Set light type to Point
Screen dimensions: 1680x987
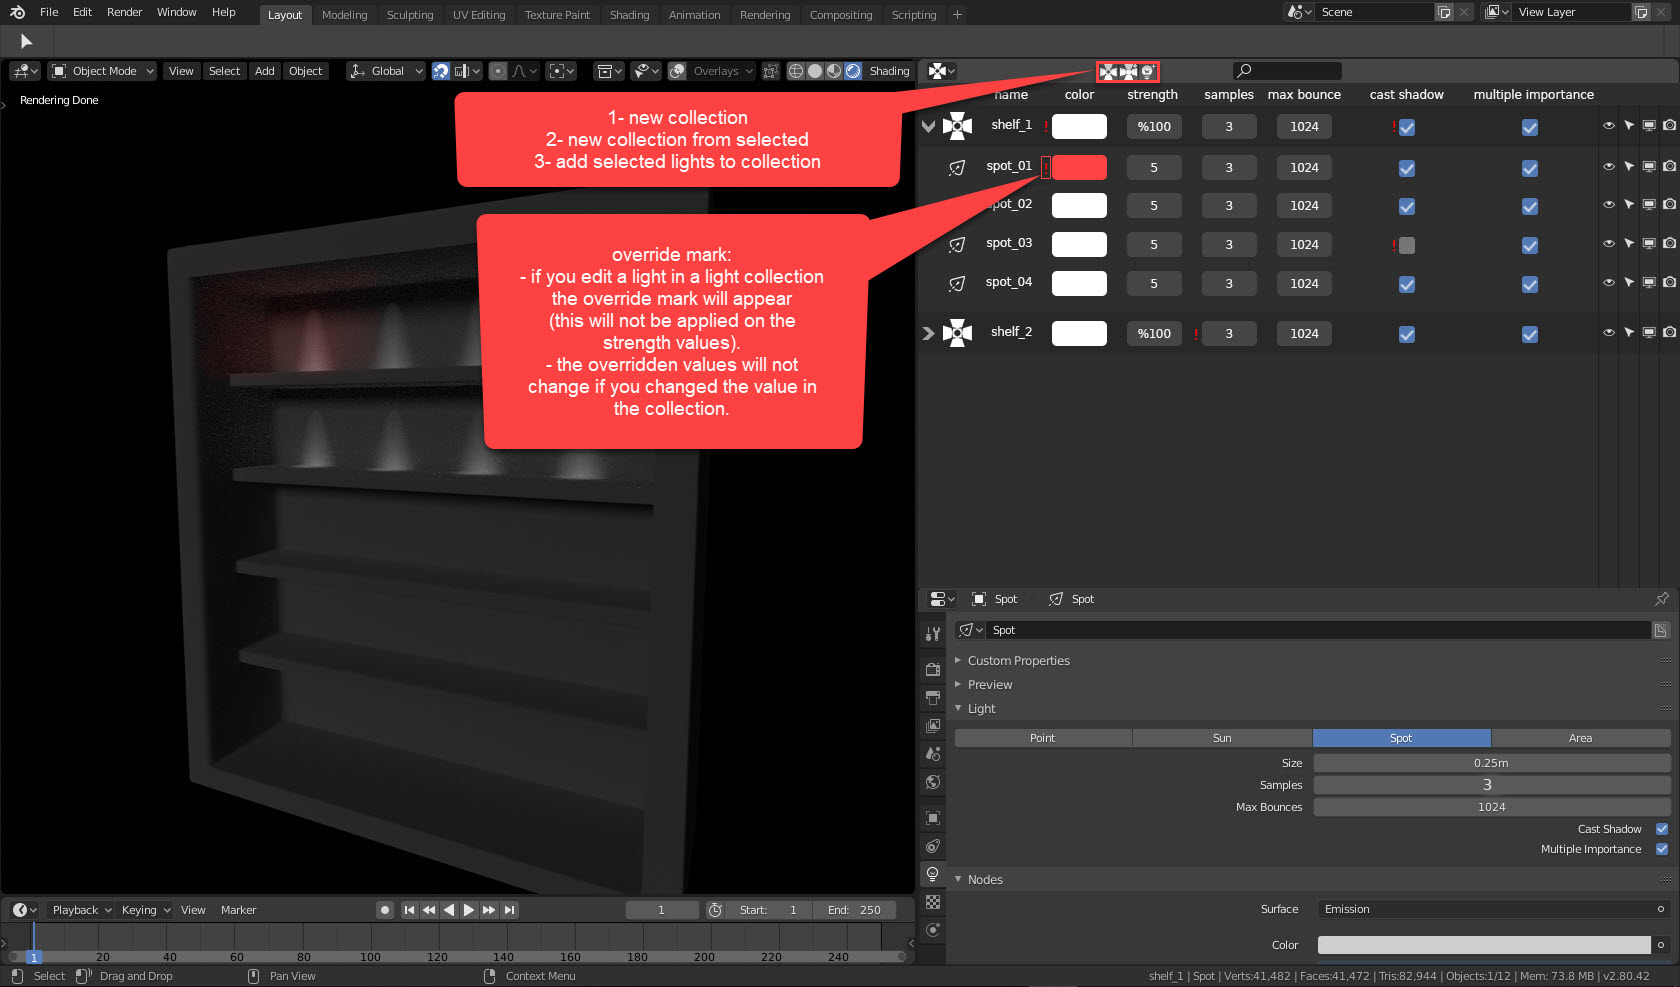click(x=1043, y=738)
